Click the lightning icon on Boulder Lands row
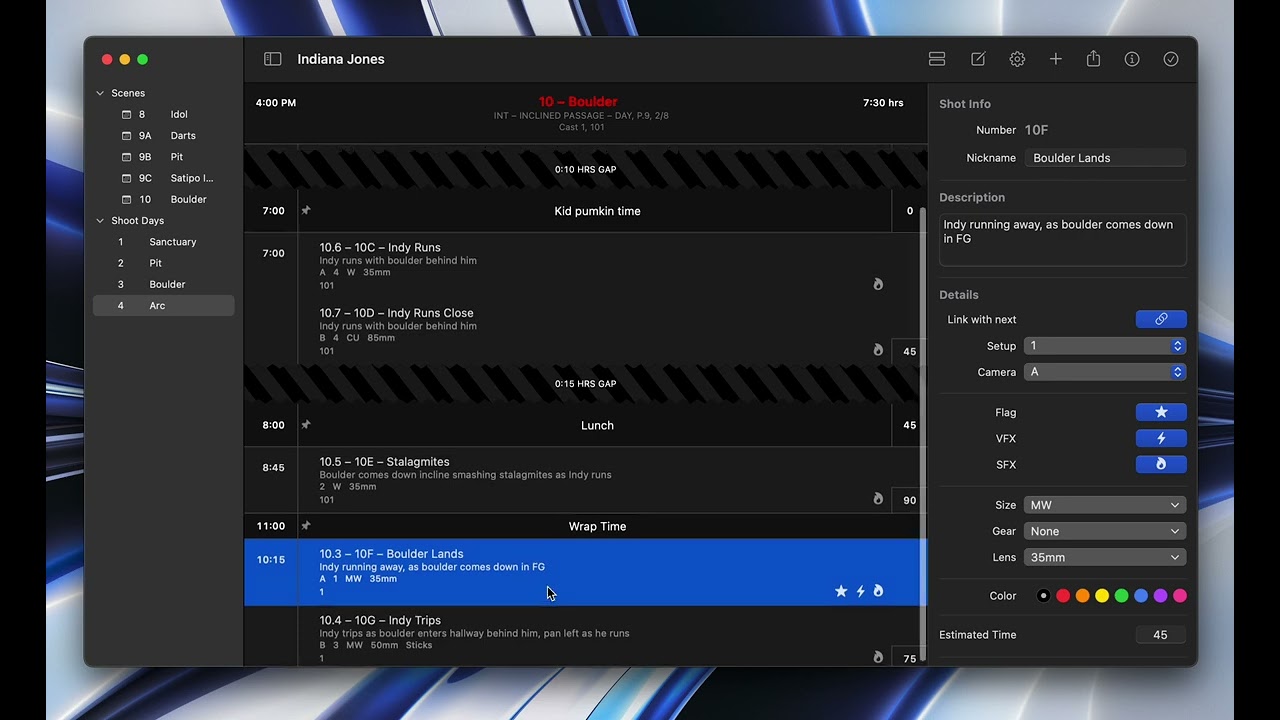 coord(860,591)
